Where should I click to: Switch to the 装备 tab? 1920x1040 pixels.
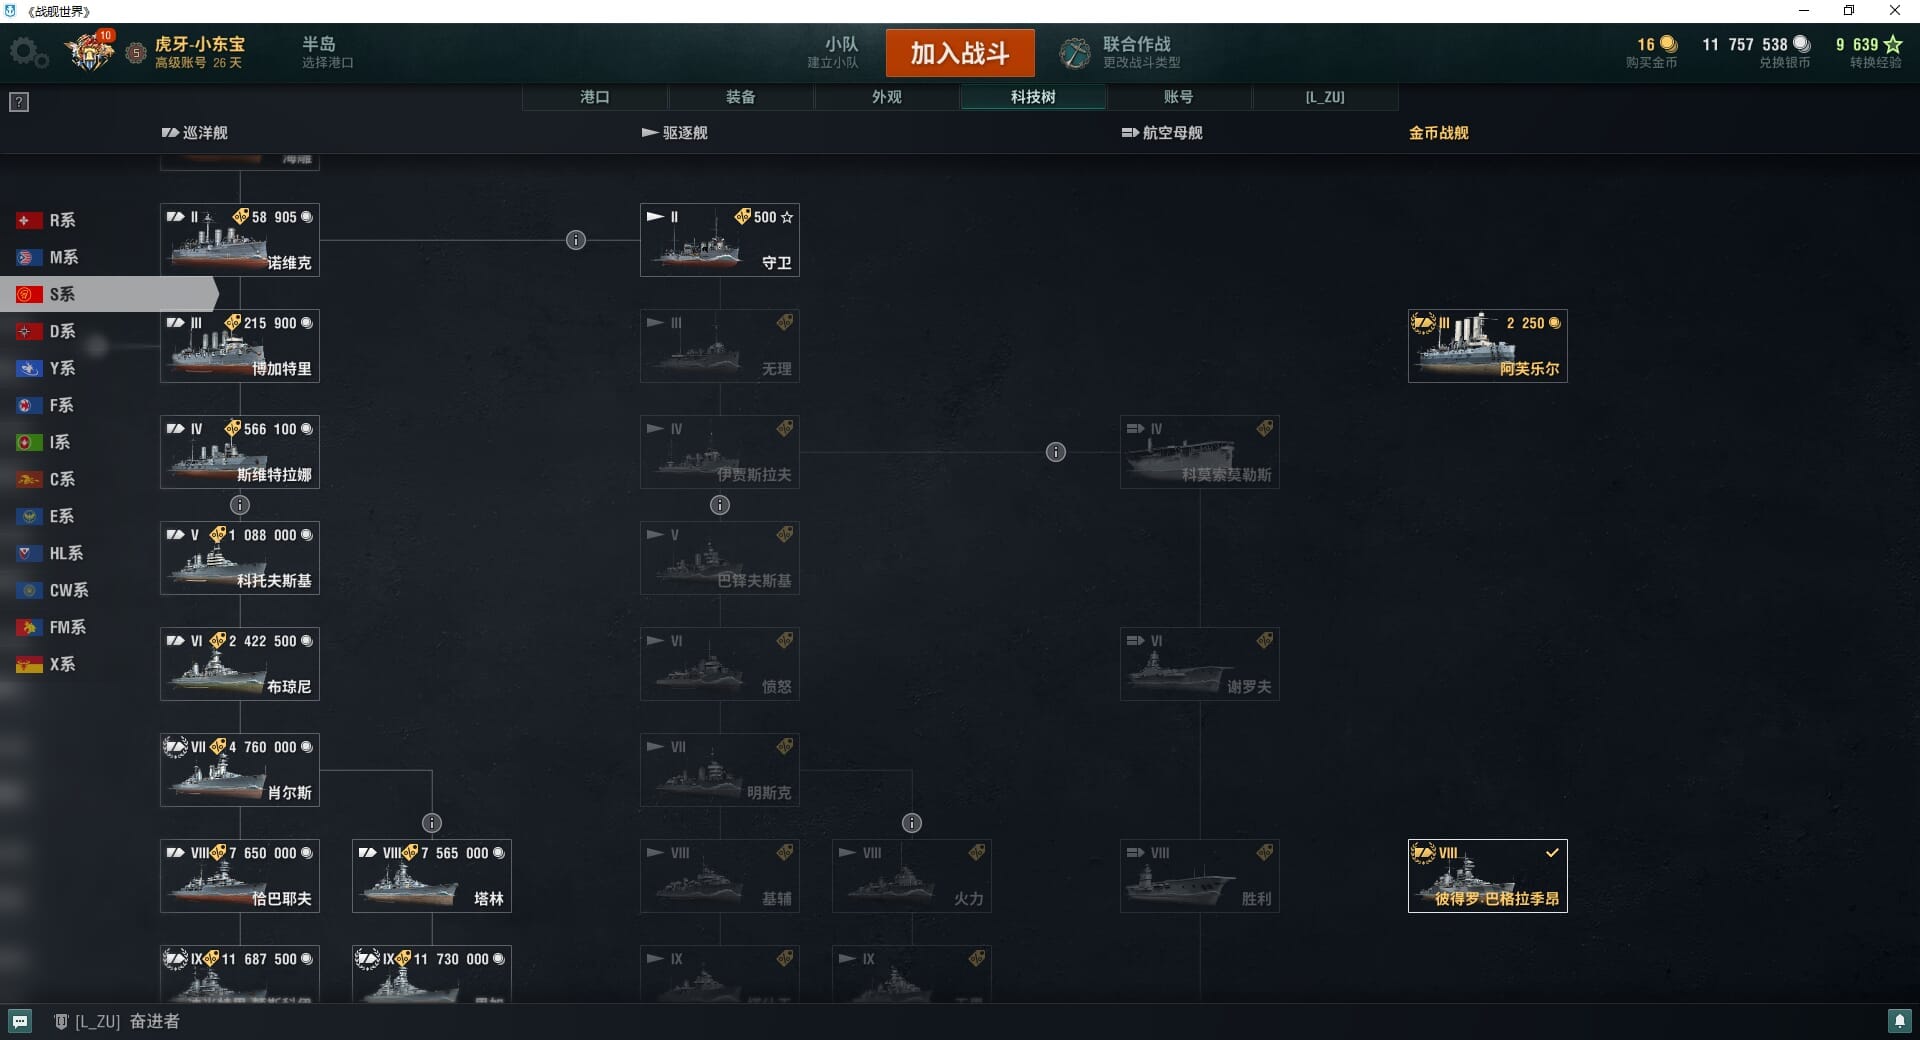point(741,97)
